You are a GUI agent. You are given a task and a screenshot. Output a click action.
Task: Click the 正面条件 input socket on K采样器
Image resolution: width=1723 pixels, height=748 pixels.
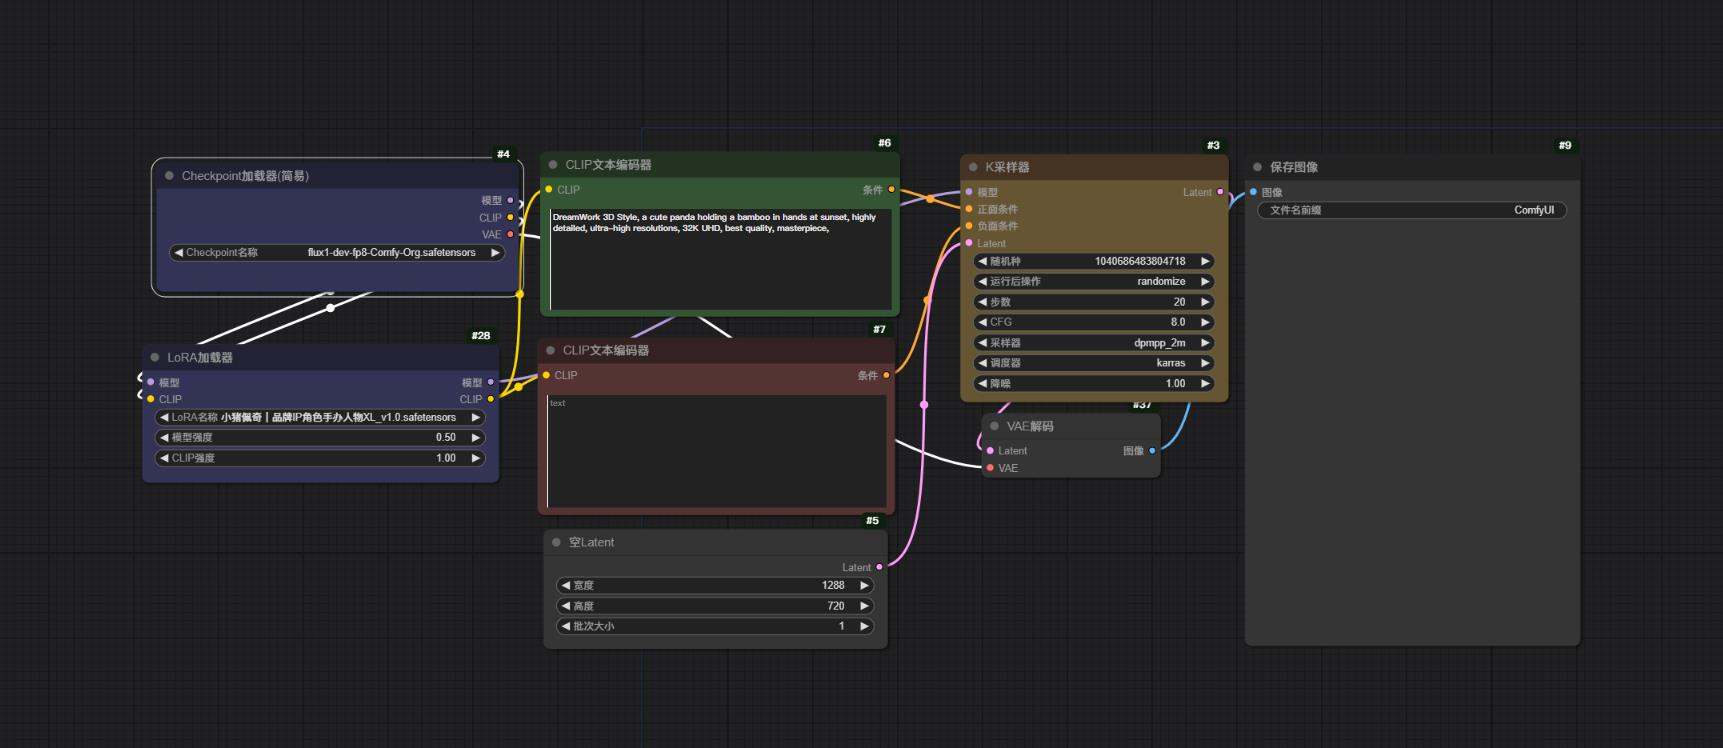point(968,209)
